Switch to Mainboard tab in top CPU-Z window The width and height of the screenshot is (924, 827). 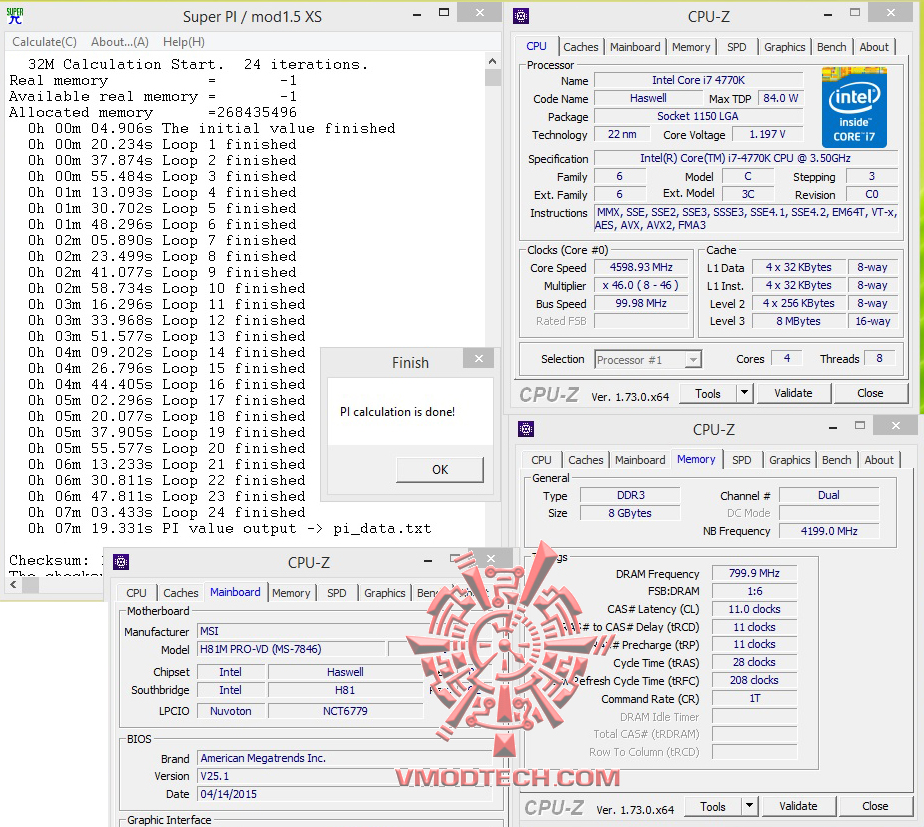[635, 47]
